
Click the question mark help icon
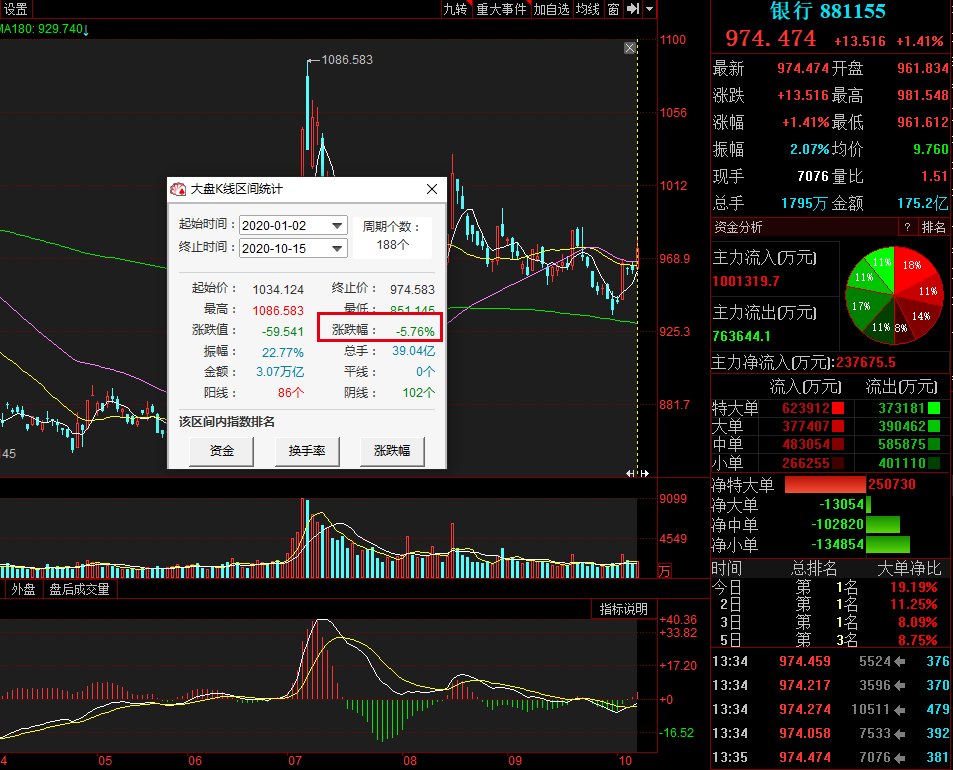click(907, 227)
